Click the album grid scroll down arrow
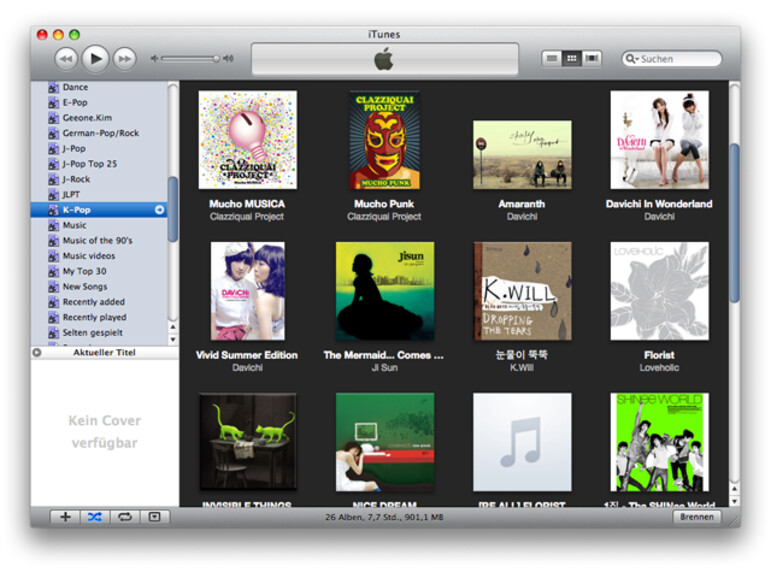 [734, 501]
